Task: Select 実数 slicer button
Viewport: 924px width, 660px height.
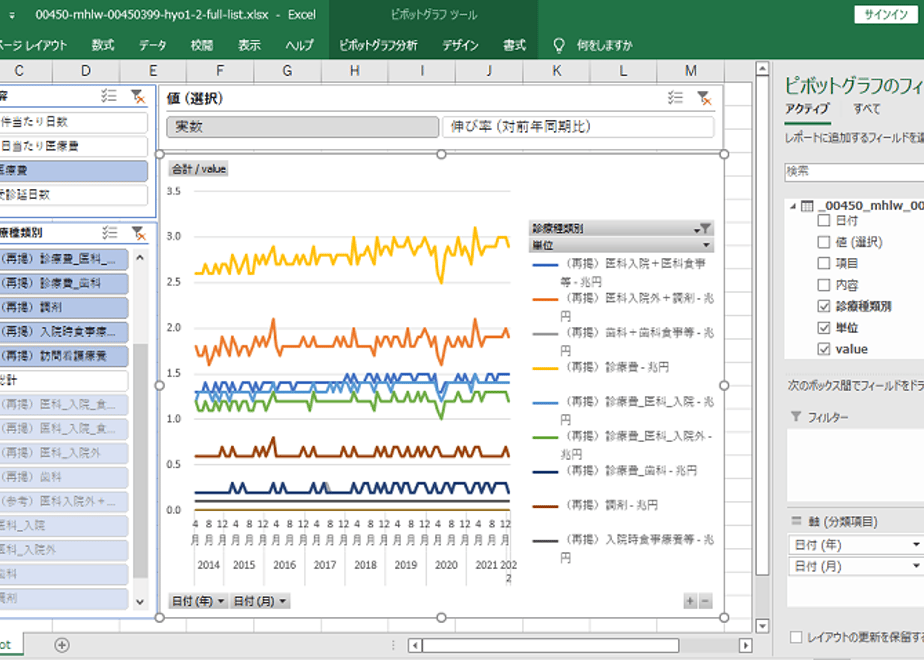Action: click(303, 127)
